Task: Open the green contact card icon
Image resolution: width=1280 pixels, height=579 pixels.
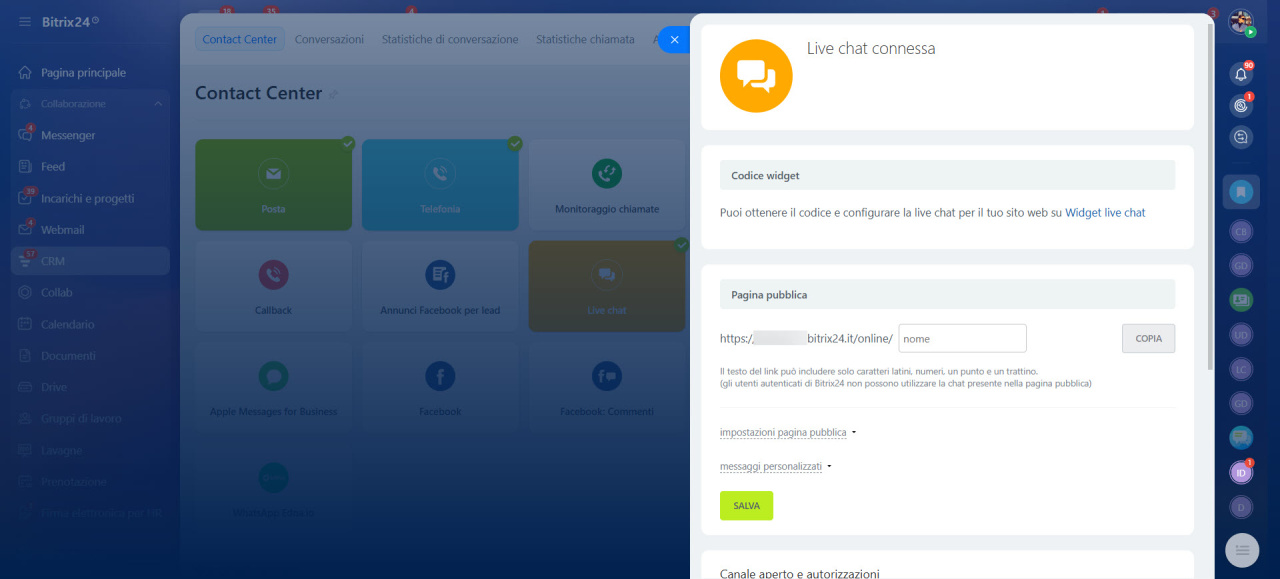Action: click(x=1241, y=299)
